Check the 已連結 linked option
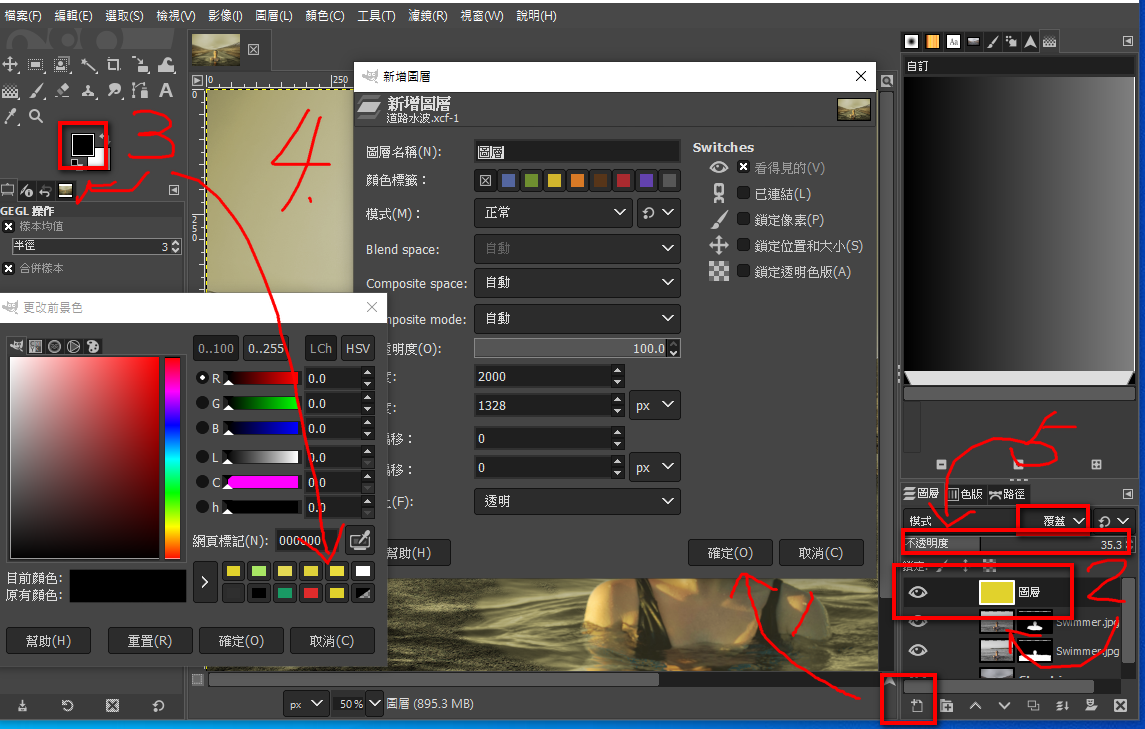1145x729 pixels. (743, 194)
